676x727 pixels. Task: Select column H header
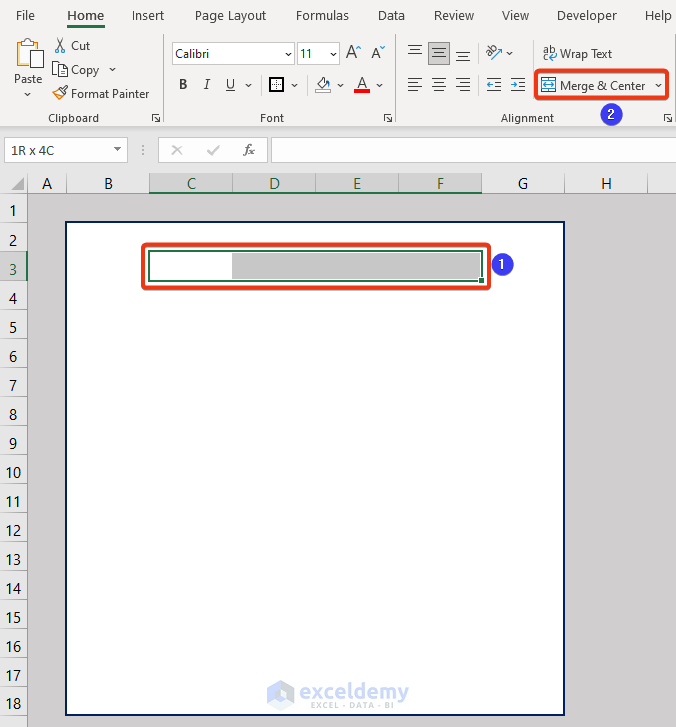[606, 184]
